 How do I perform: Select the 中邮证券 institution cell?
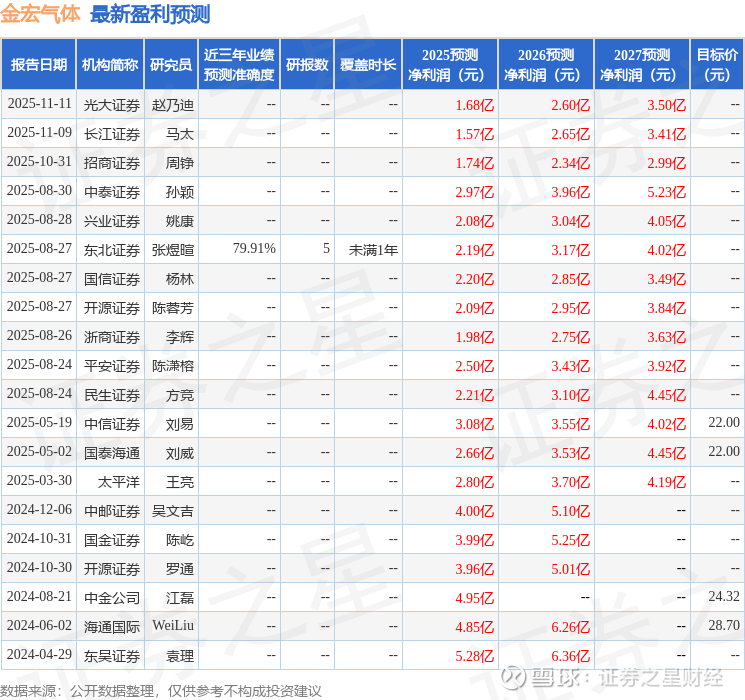tap(112, 511)
